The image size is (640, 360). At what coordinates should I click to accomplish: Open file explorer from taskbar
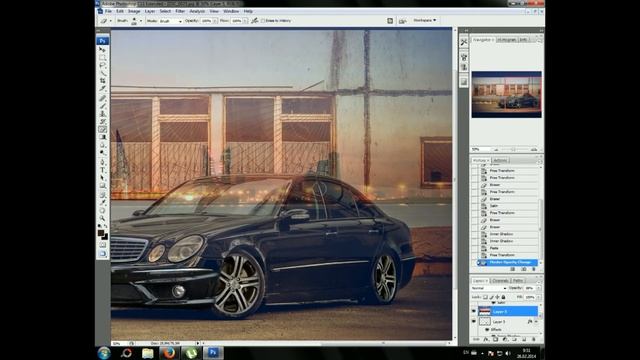pos(147,353)
